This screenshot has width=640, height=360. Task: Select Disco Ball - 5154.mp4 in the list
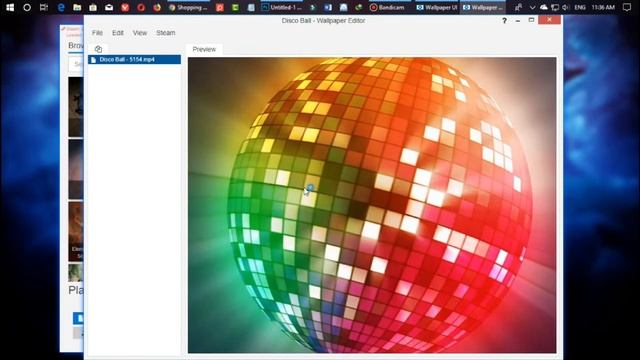point(134,60)
